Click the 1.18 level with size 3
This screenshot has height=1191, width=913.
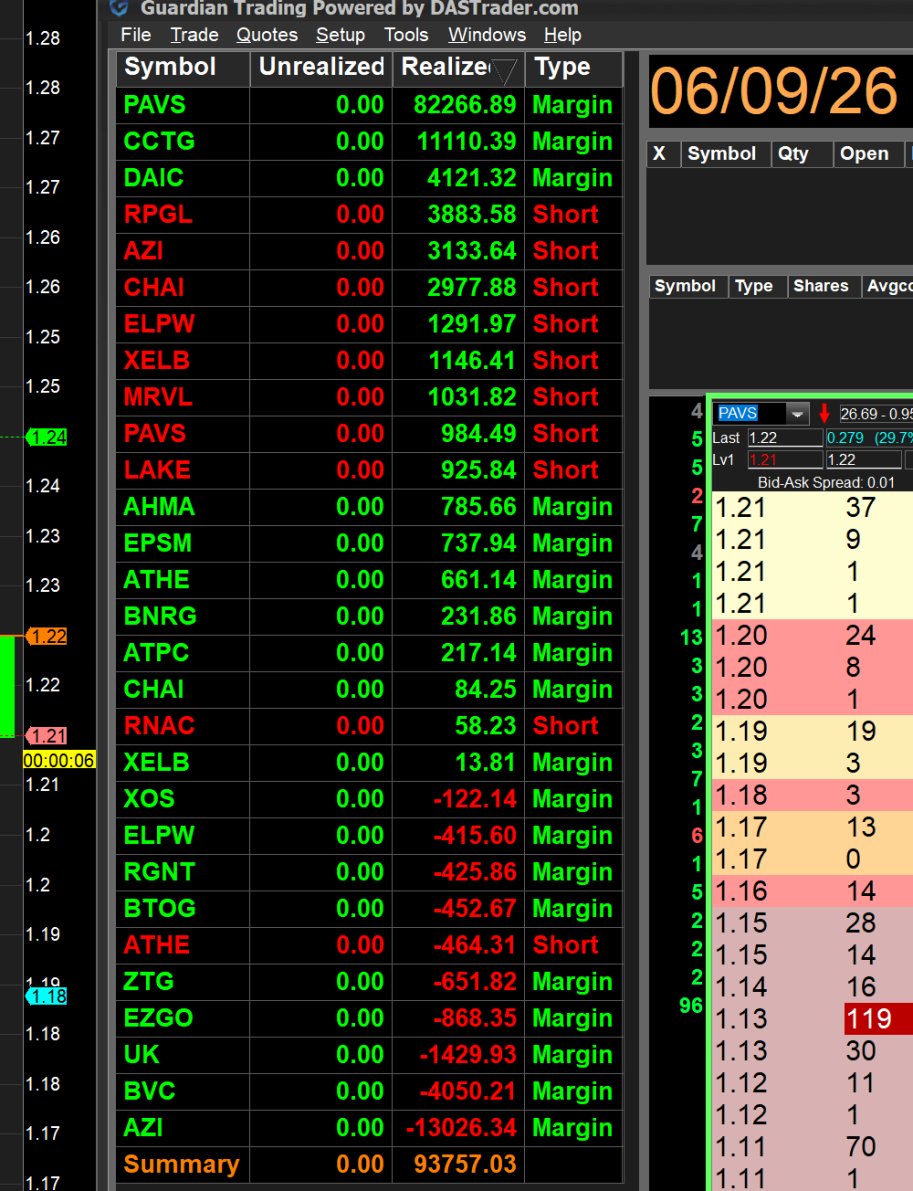[812, 795]
